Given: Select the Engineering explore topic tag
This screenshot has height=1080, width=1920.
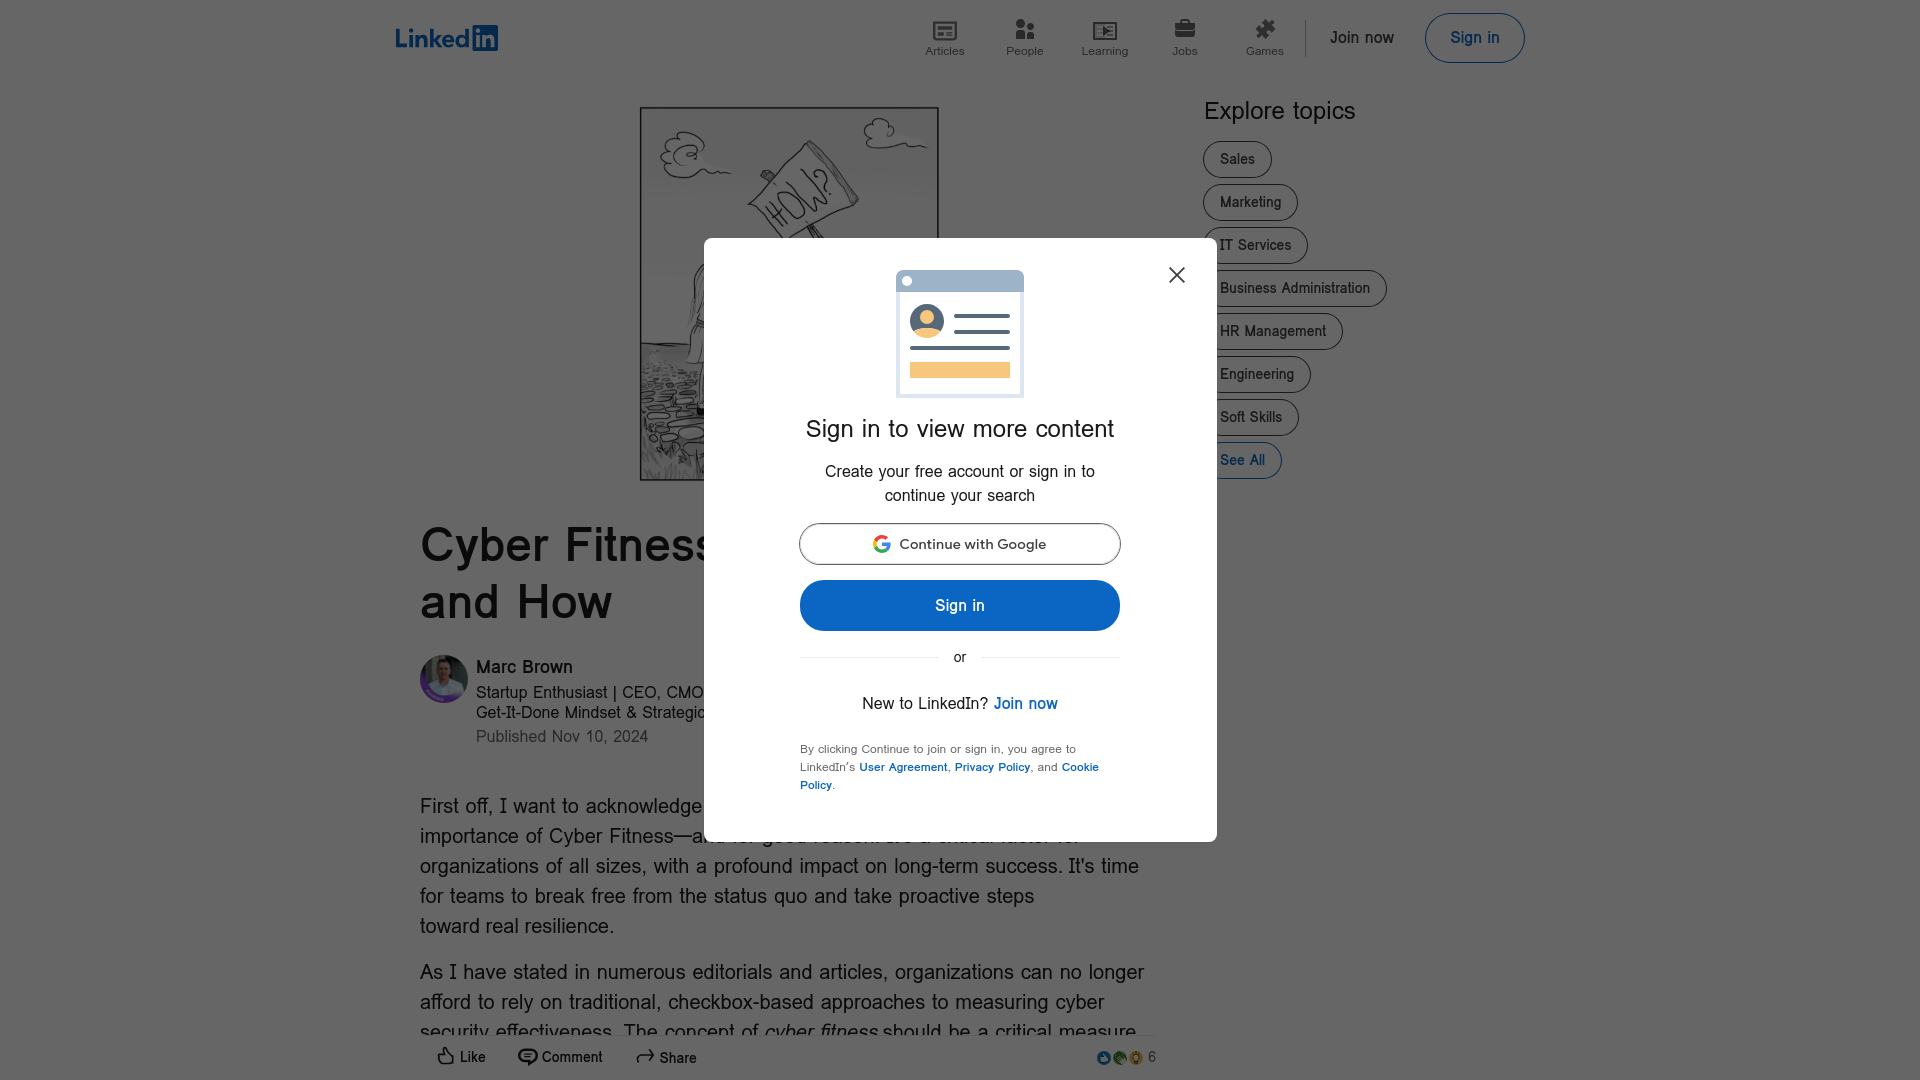Looking at the screenshot, I should 1257,373.
